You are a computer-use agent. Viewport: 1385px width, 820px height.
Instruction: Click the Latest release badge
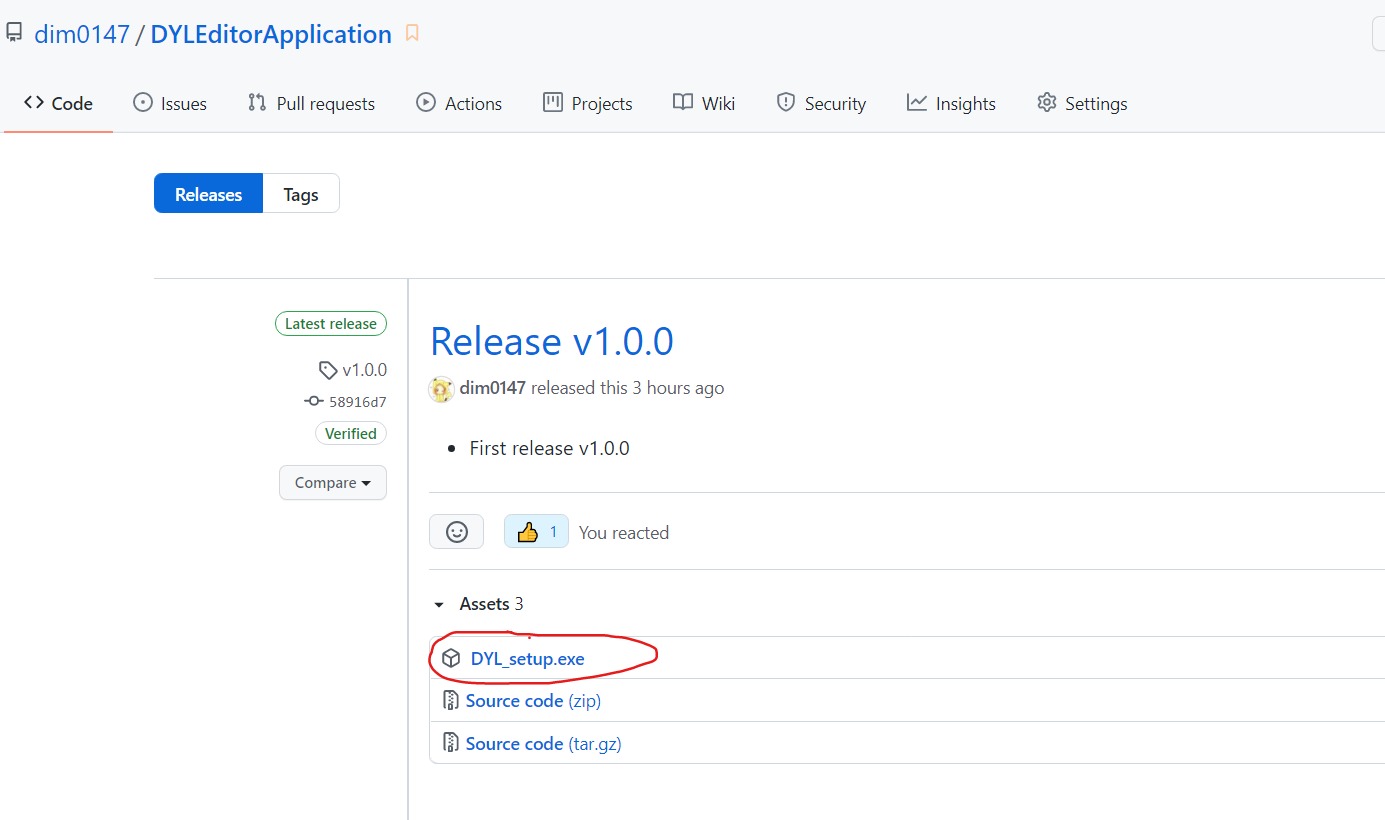(x=331, y=324)
